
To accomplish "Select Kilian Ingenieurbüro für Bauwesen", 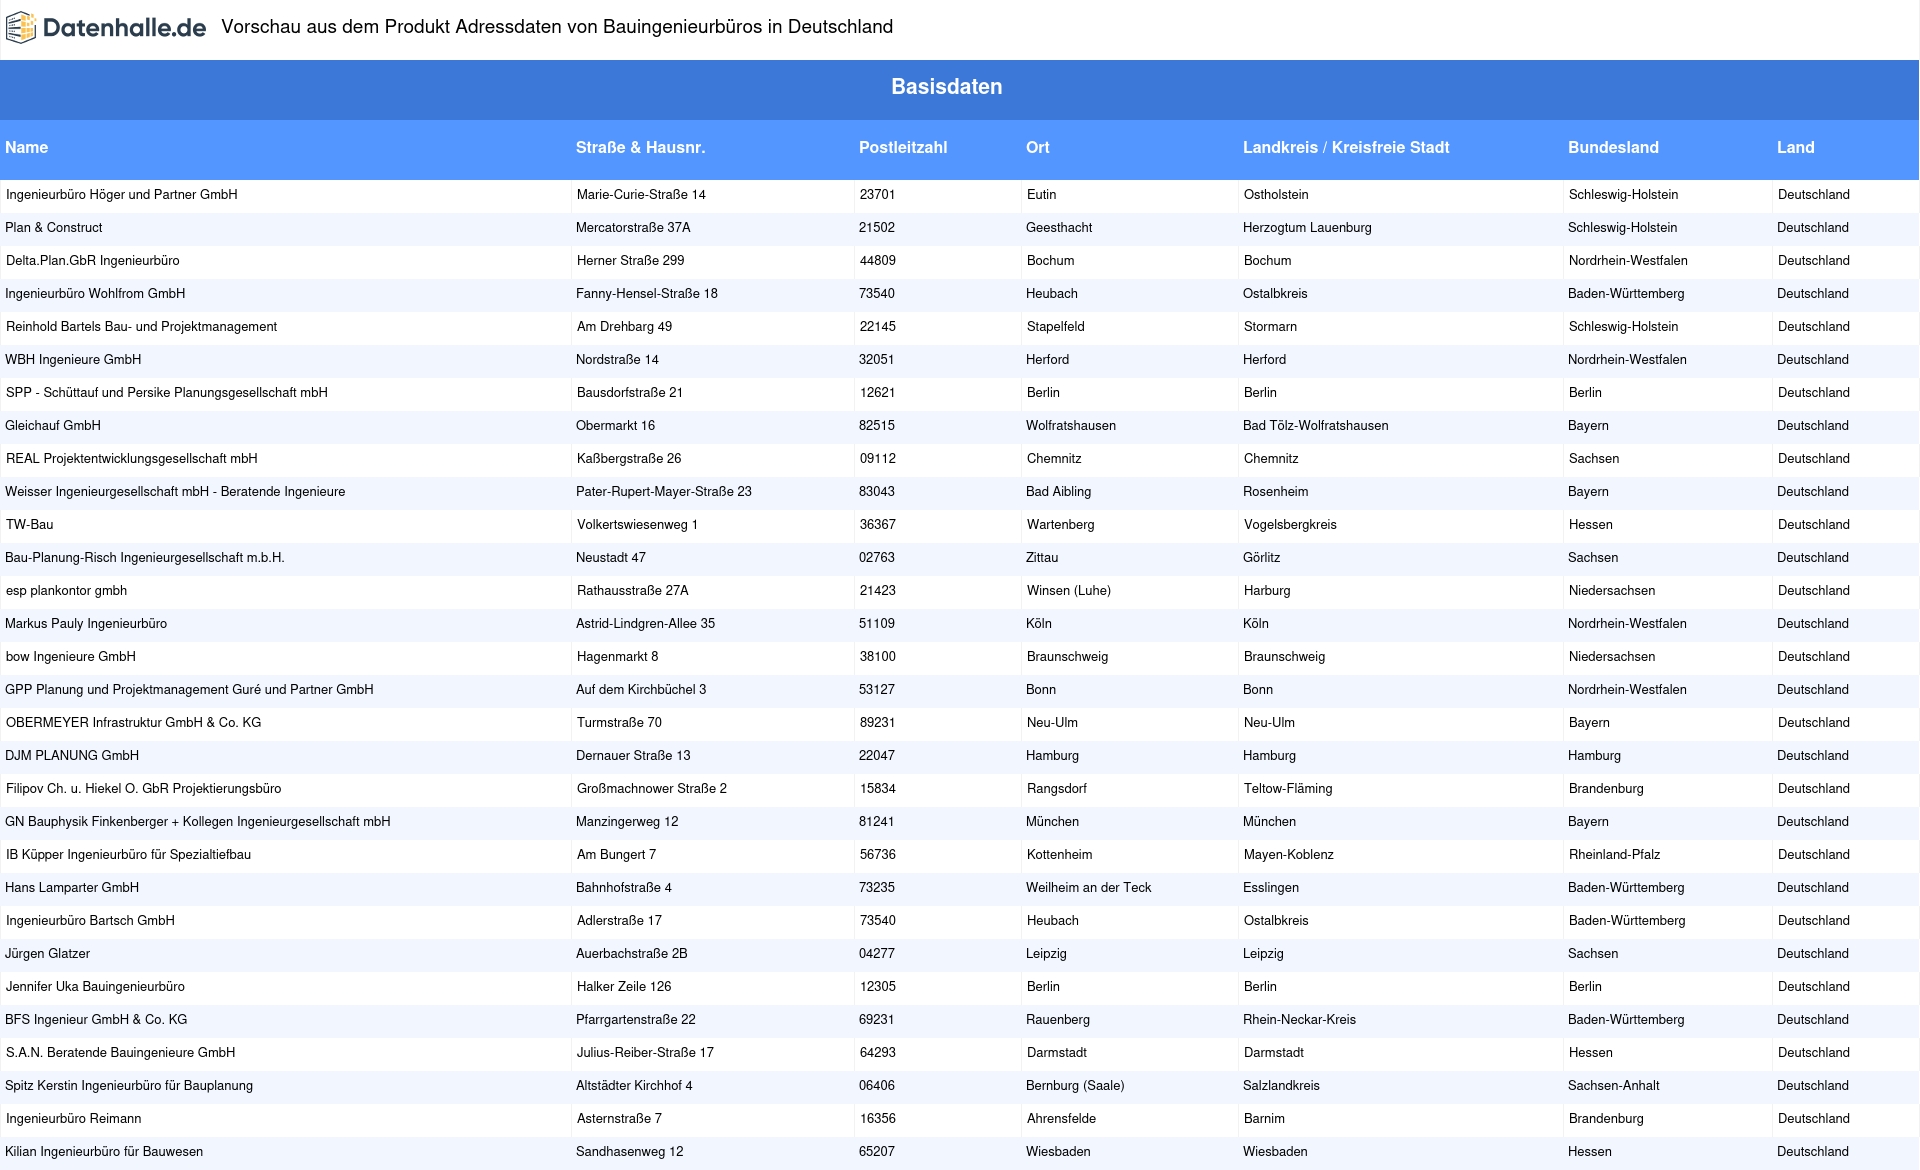I will 104,1152.
